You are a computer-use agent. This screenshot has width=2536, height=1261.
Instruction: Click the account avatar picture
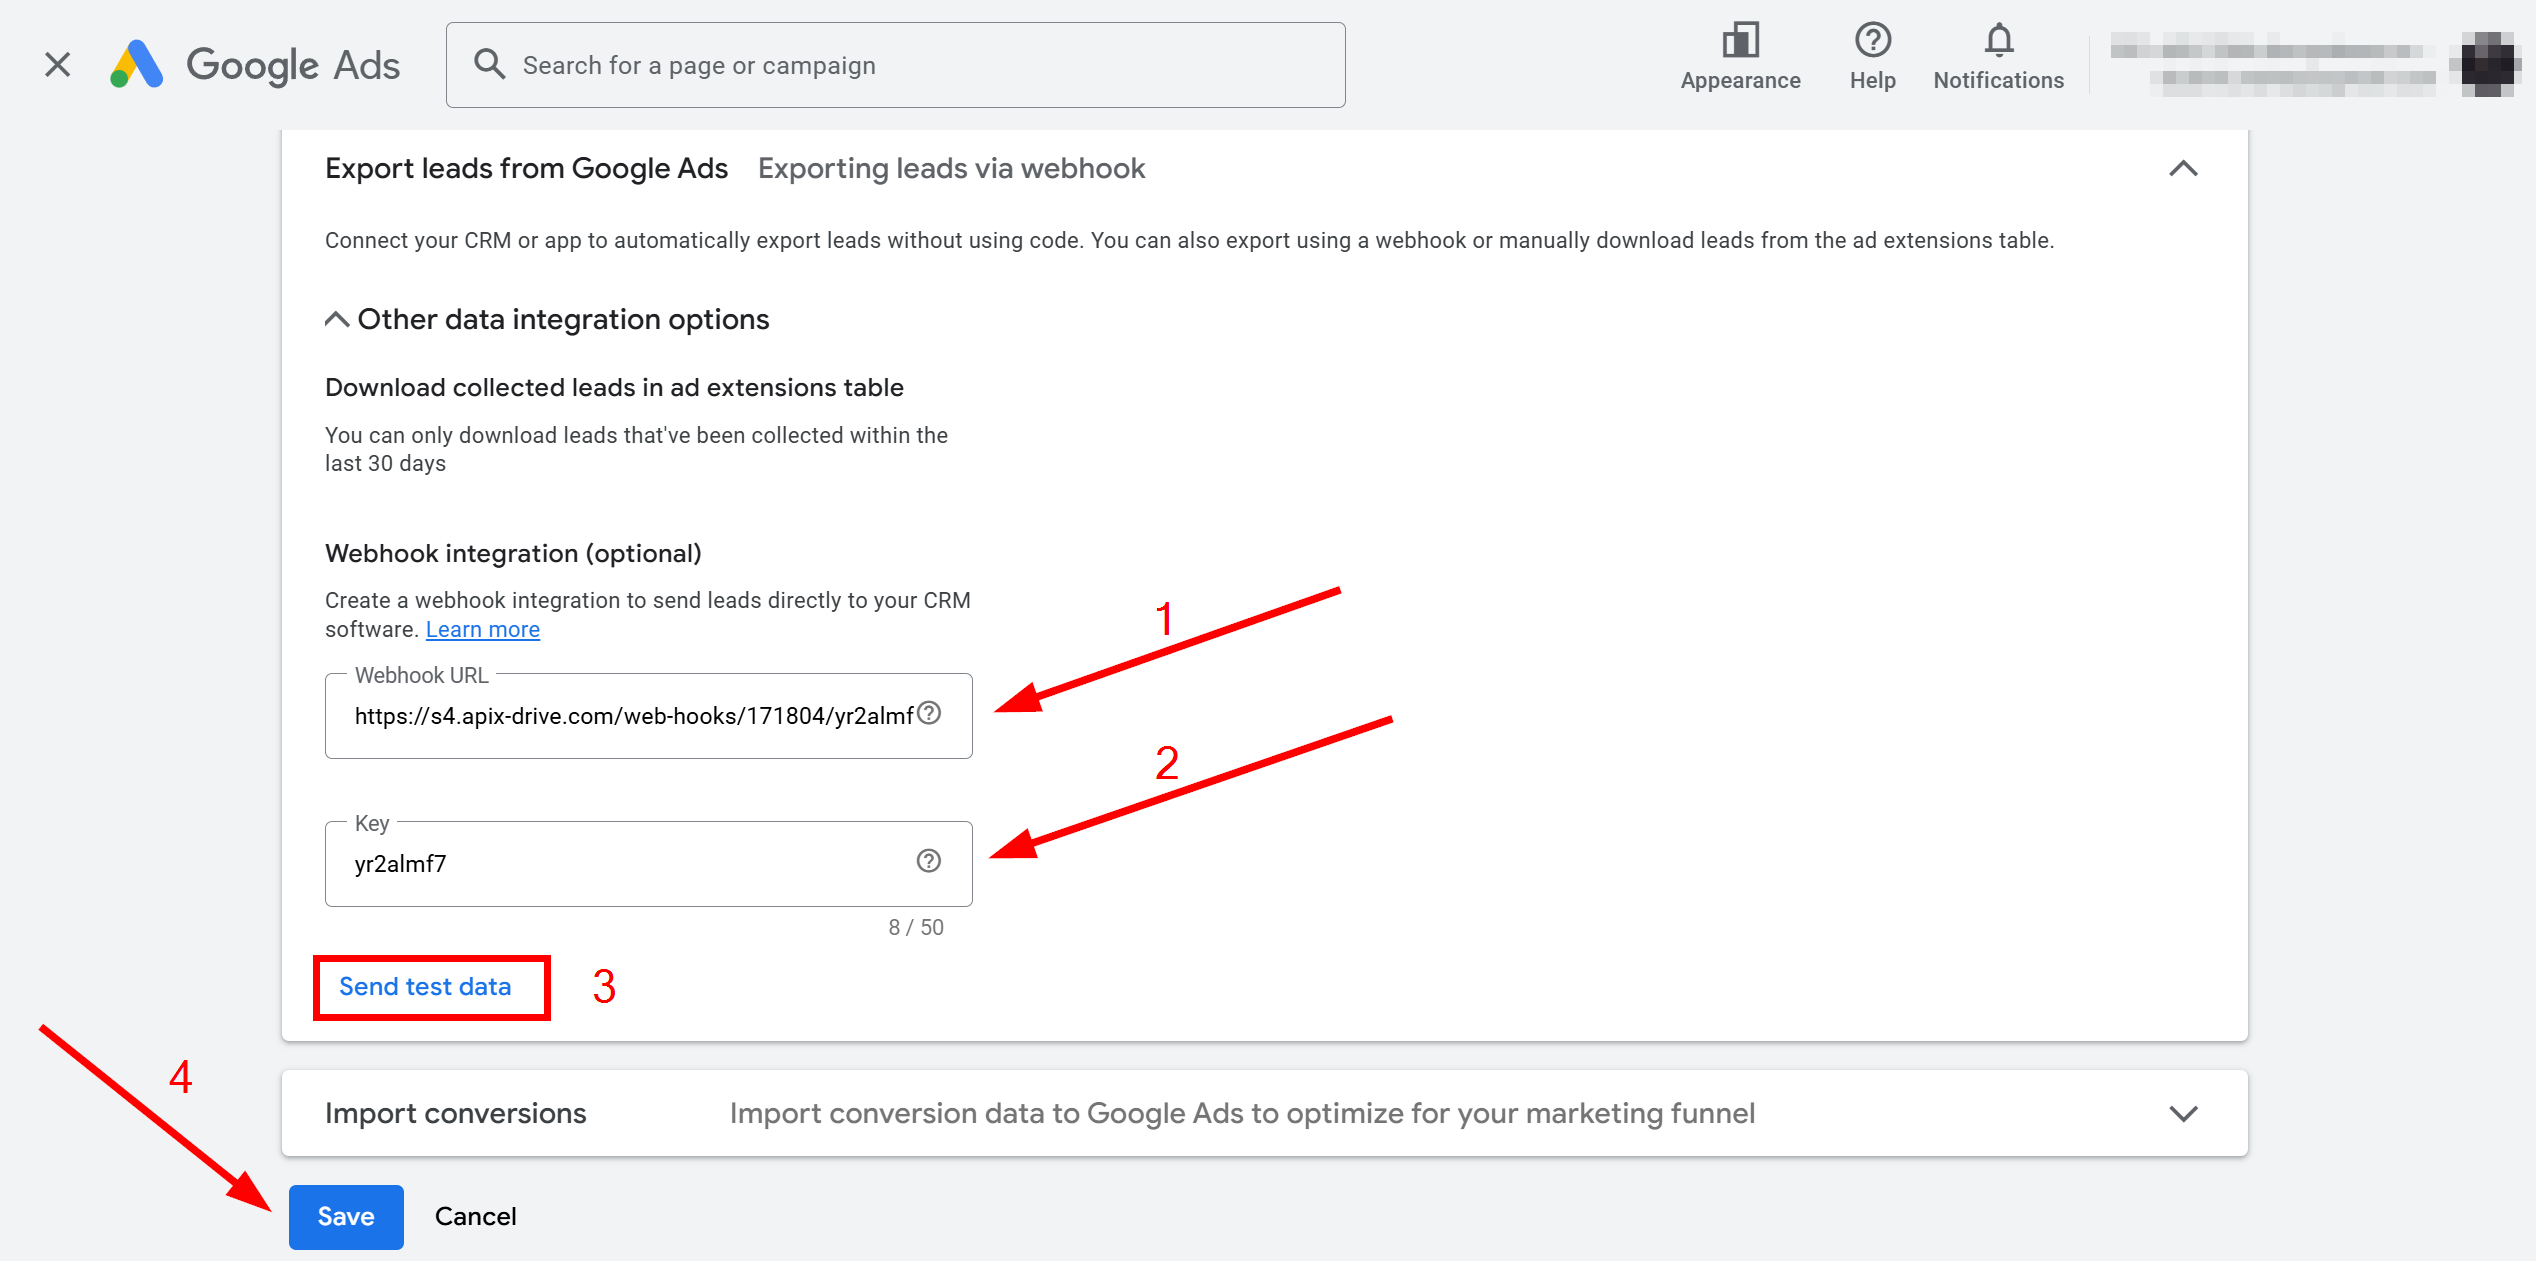coord(2486,64)
